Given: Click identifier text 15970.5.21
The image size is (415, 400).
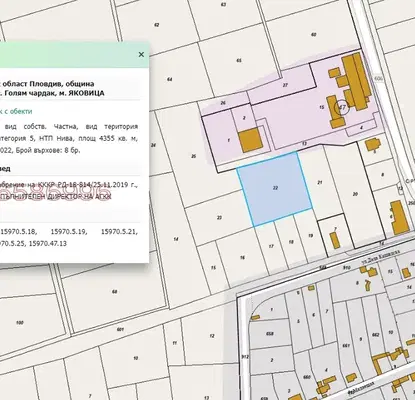Looking at the screenshot, I should coord(119,232).
